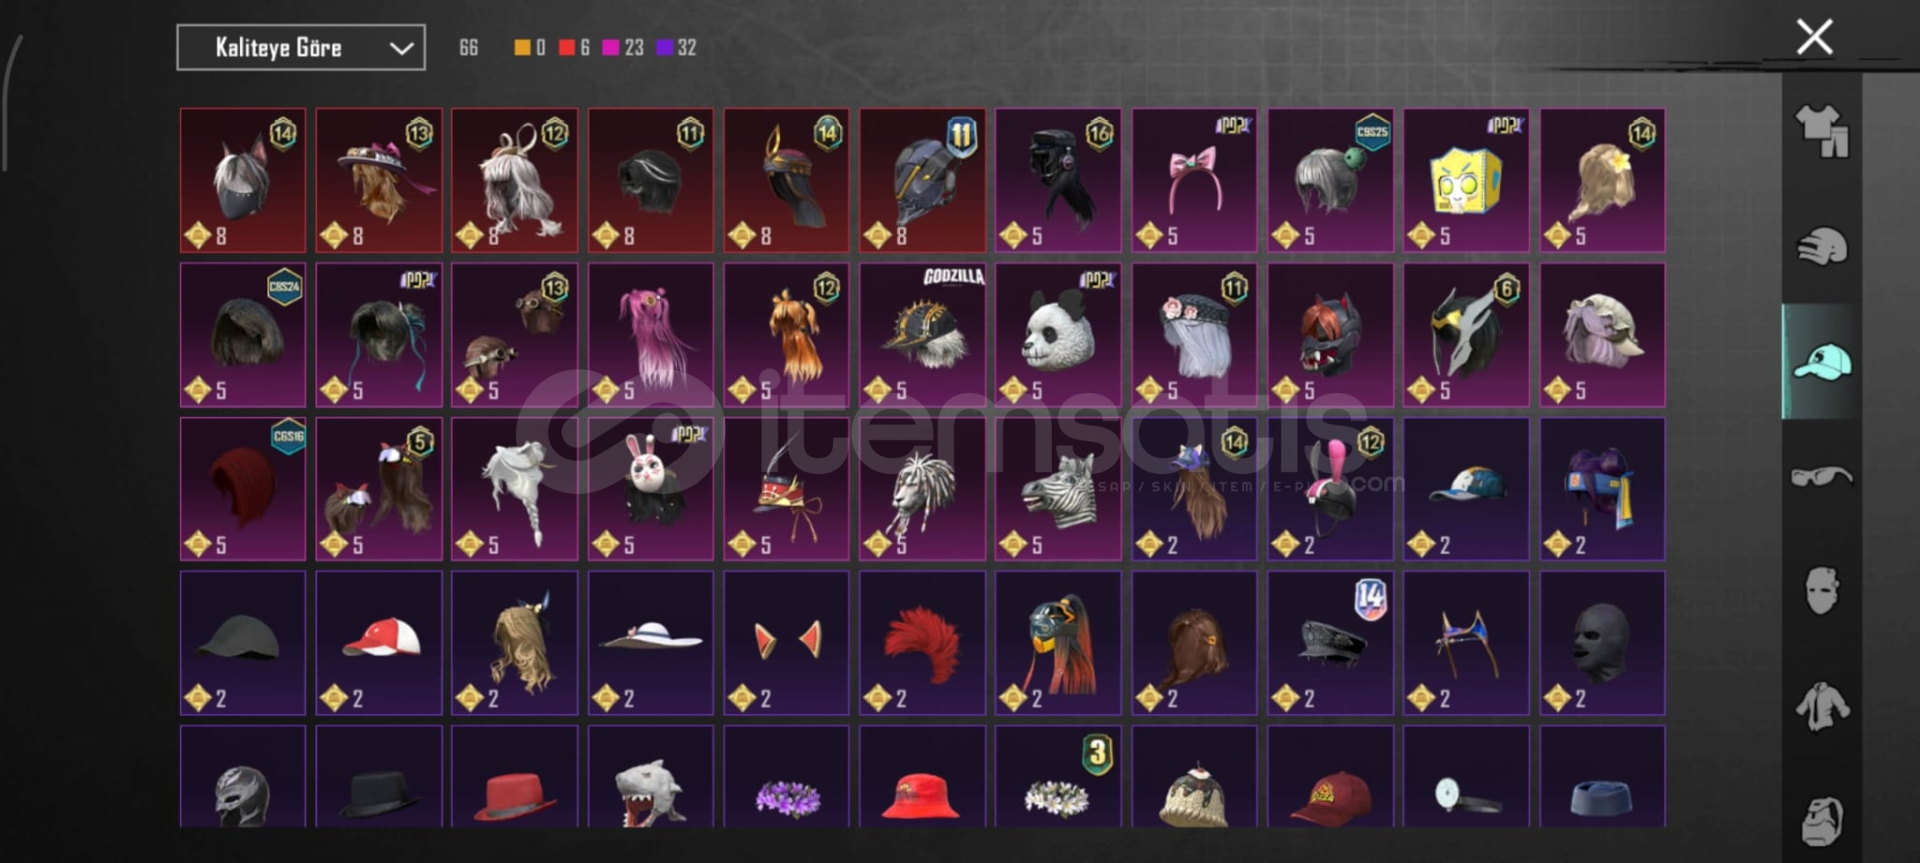The width and height of the screenshot is (1920, 863).
Task: Pick the pink bow headband item
Action: coord(1194,180)
